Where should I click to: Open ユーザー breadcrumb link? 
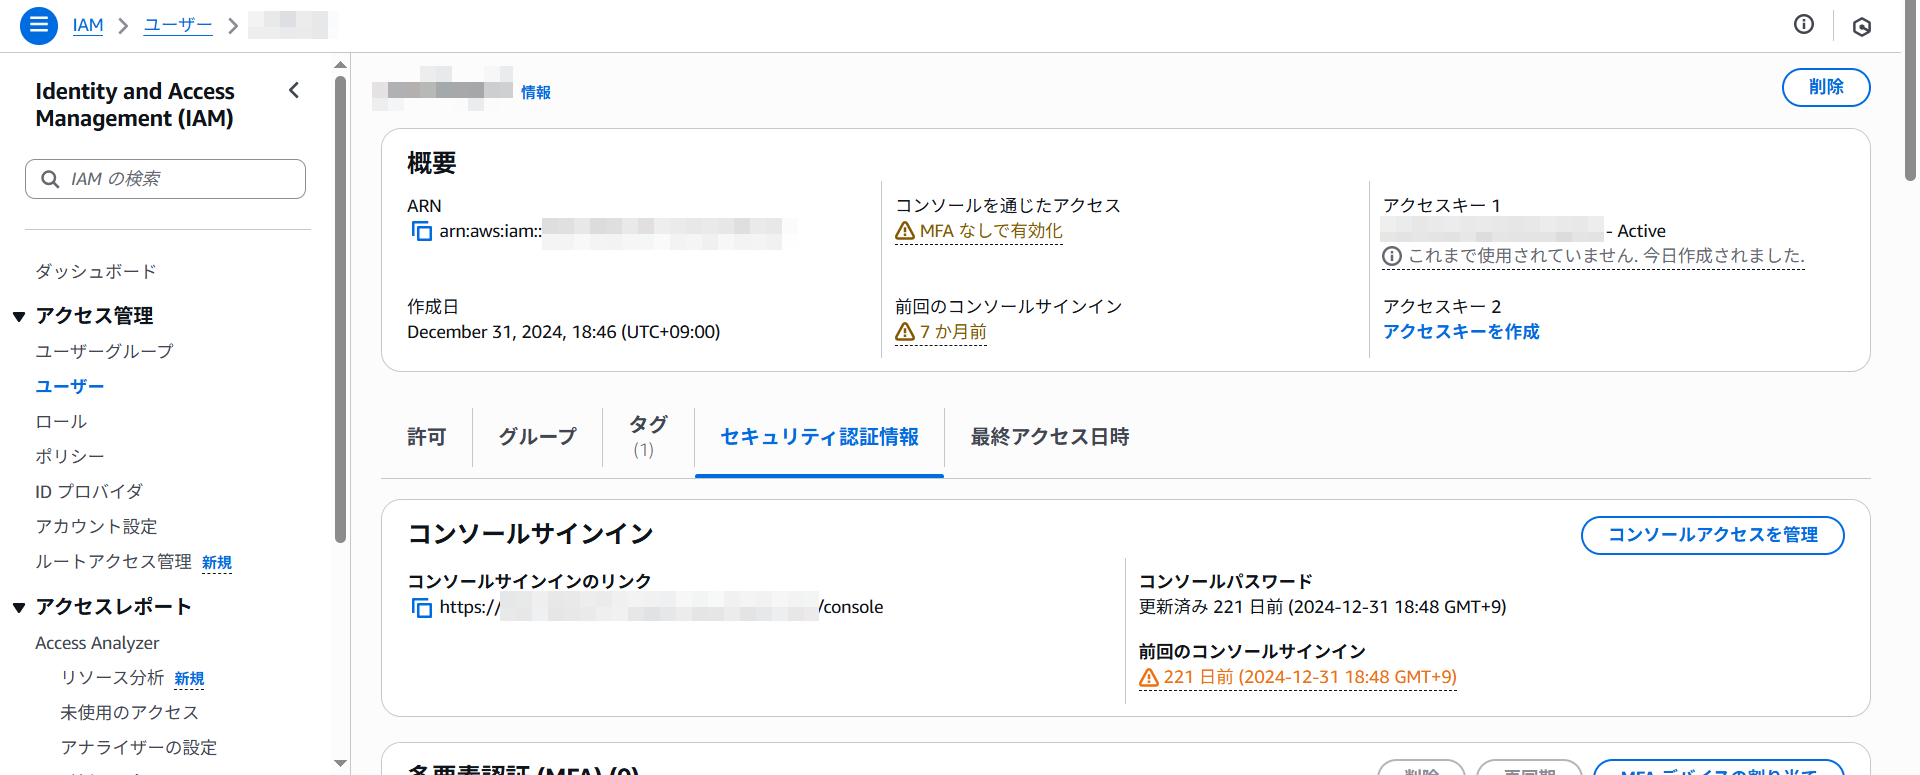click(178, 25)
